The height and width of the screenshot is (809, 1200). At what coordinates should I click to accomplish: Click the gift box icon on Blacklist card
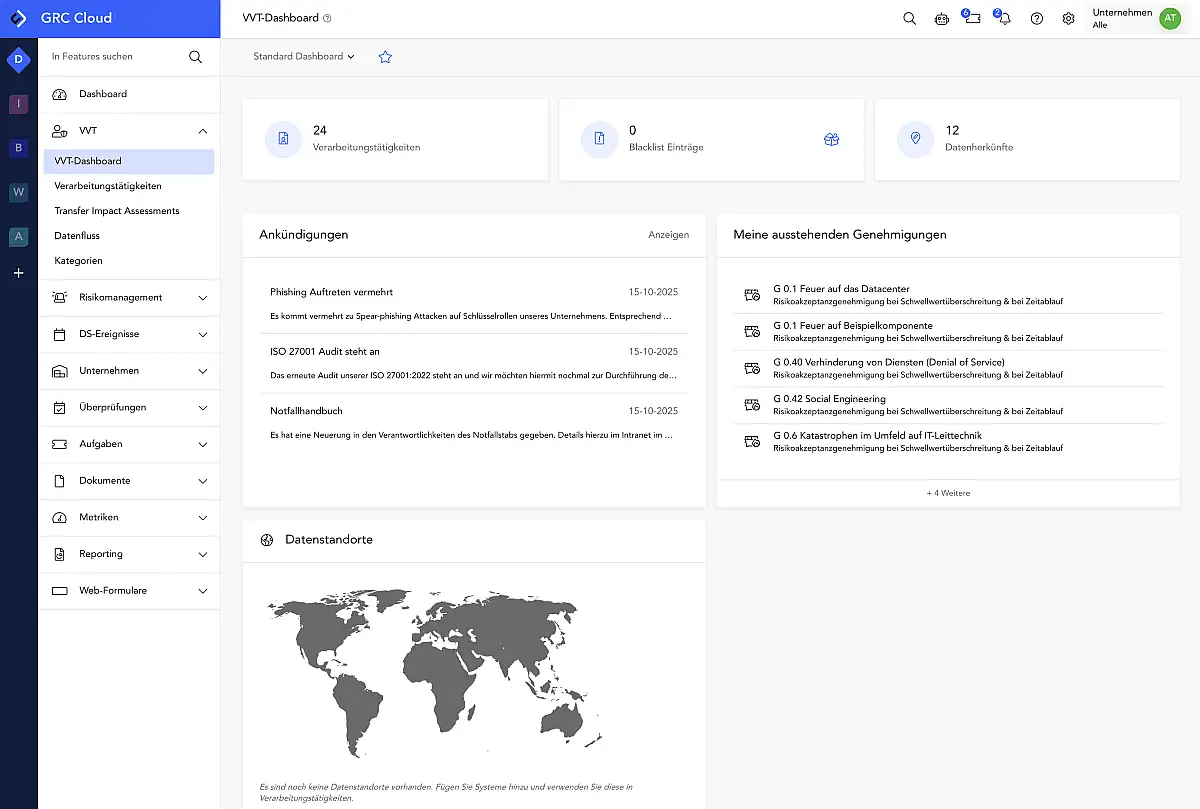(831, 140)
